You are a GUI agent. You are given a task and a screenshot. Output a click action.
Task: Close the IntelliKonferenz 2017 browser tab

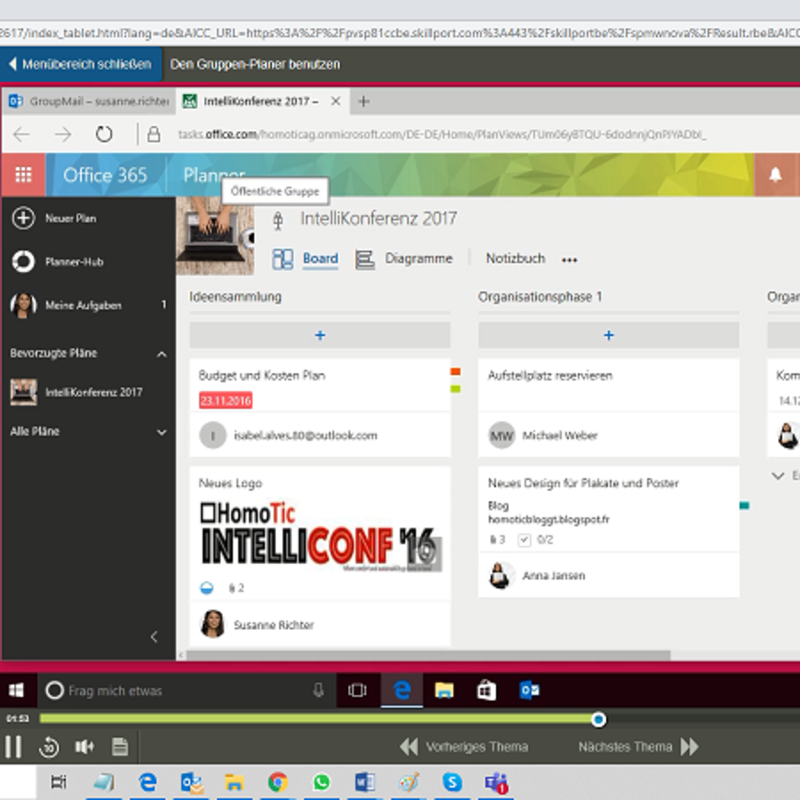pyautogui.click(x=335, y=101)
